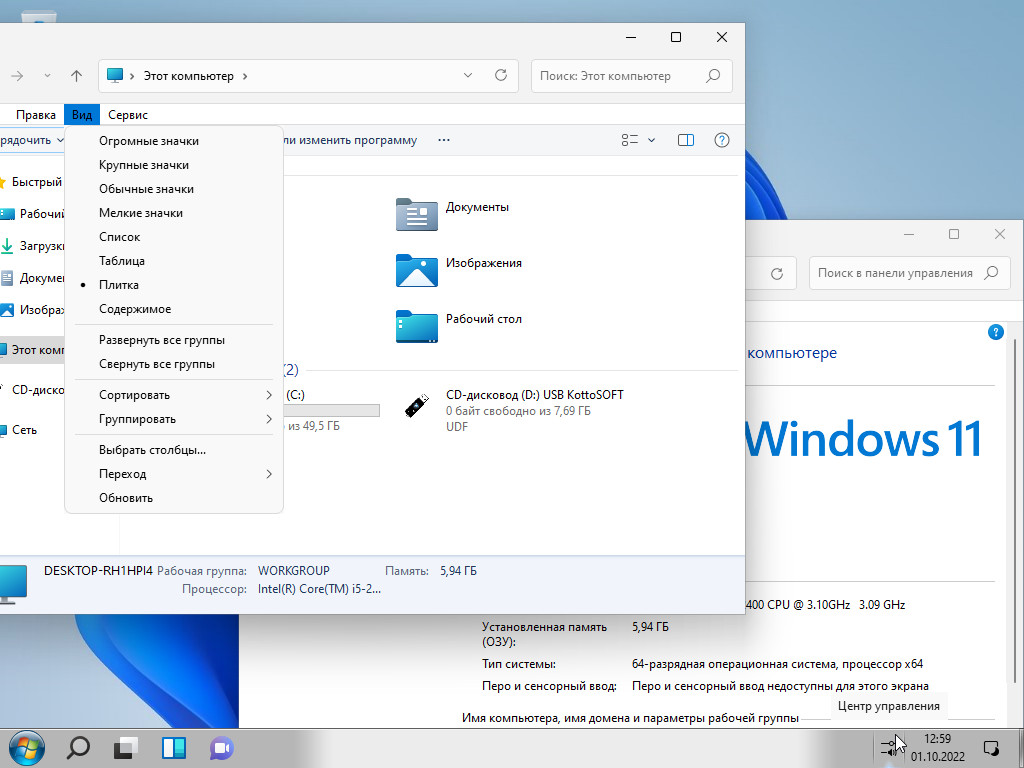Open the notifications icon in the taskbar
Image resolution: width=1024 pixels, height=768 pixels.
tap(991, 748)
